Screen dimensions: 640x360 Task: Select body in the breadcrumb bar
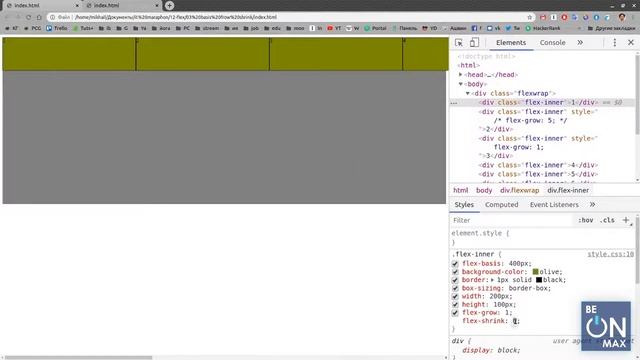coord(484,190)
